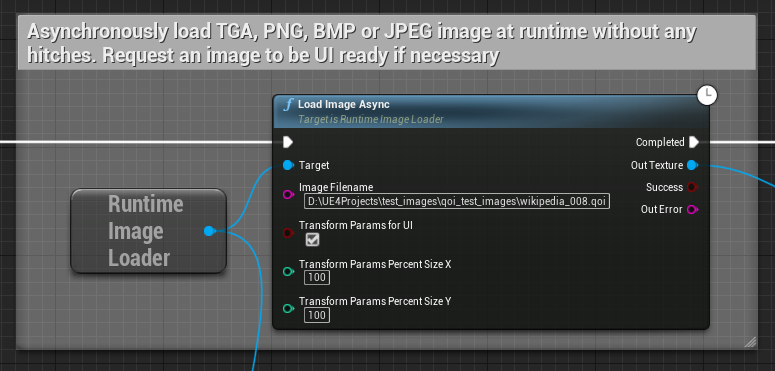Click the Percent Size Y integer pin
The height and width of the screenshot is (371, 775).
coord(288,309)
